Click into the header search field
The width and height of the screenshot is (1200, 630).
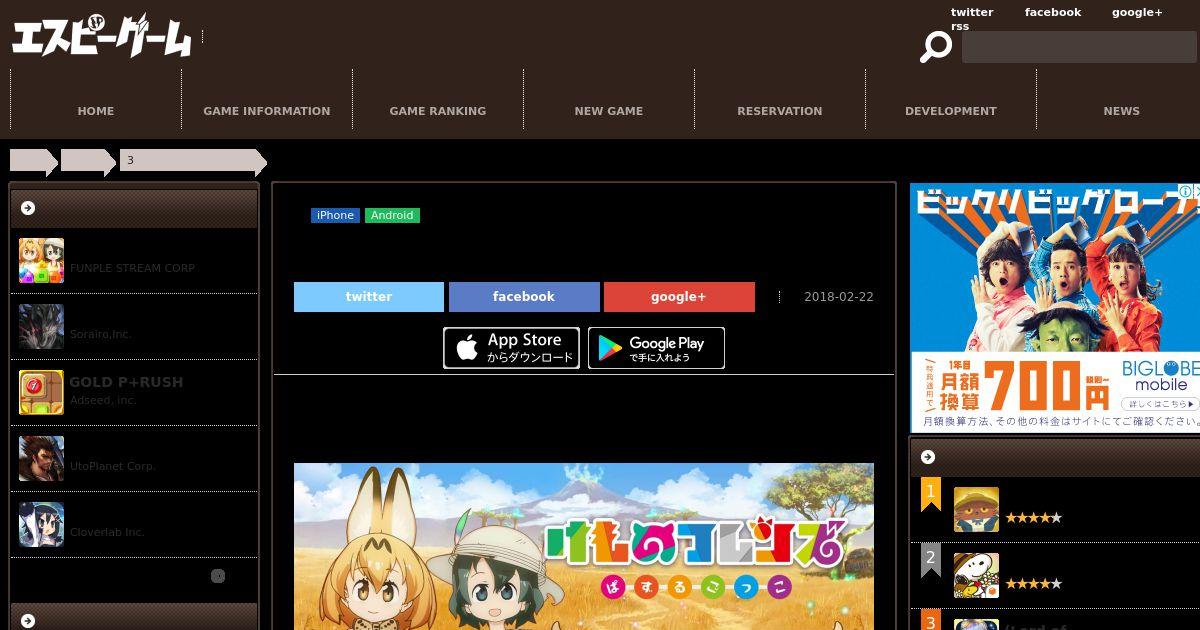tap(1079, 47)
